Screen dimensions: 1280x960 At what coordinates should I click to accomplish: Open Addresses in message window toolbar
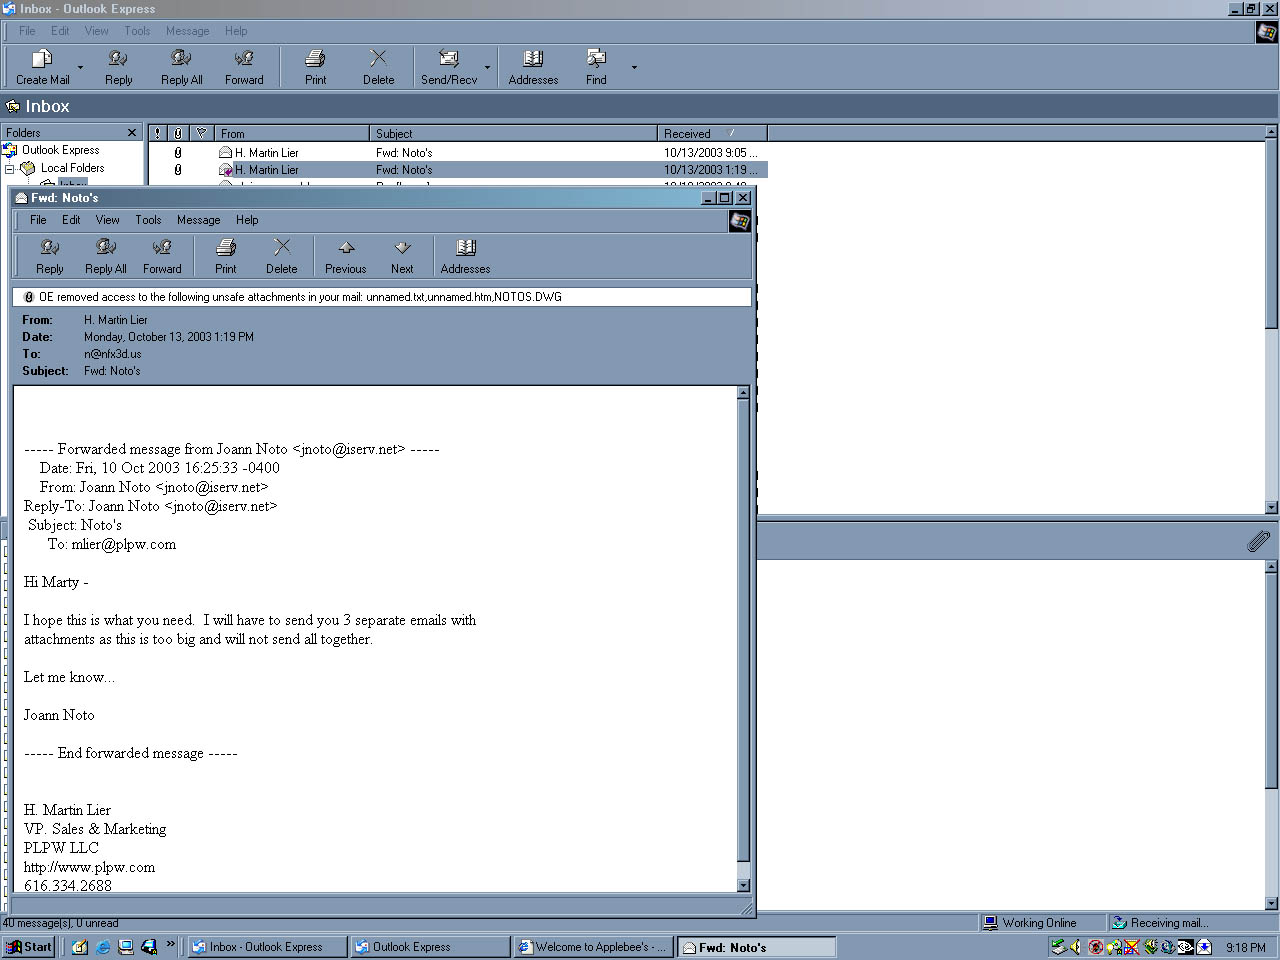465,256
